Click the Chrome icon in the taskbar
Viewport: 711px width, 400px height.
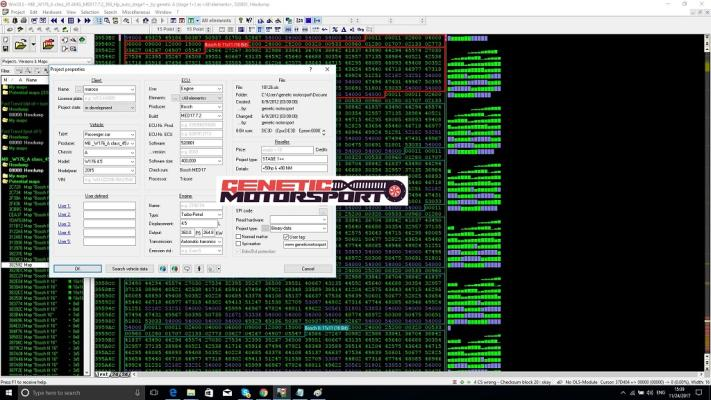[263, 393]
